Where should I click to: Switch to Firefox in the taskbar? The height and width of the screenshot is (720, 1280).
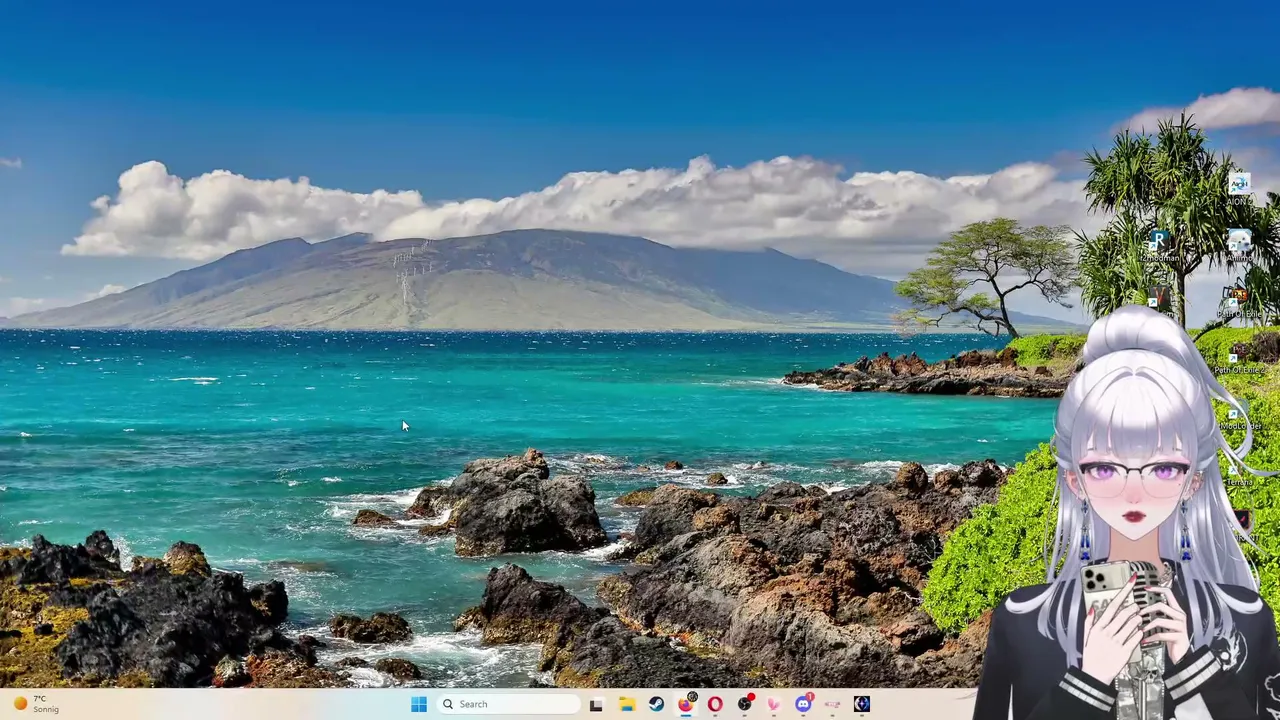[685, 704]
